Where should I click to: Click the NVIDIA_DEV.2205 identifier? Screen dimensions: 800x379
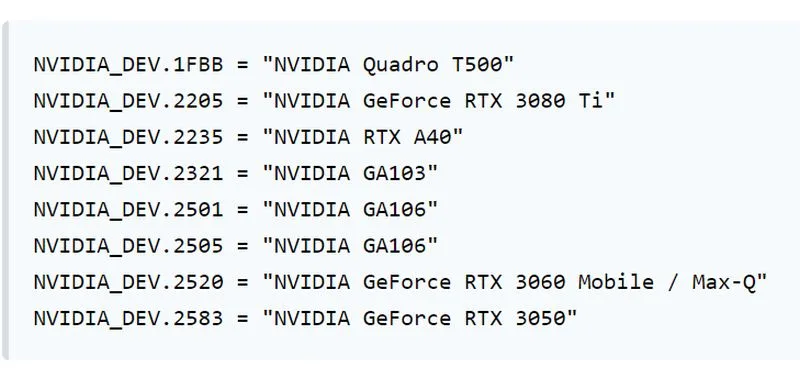129,102
